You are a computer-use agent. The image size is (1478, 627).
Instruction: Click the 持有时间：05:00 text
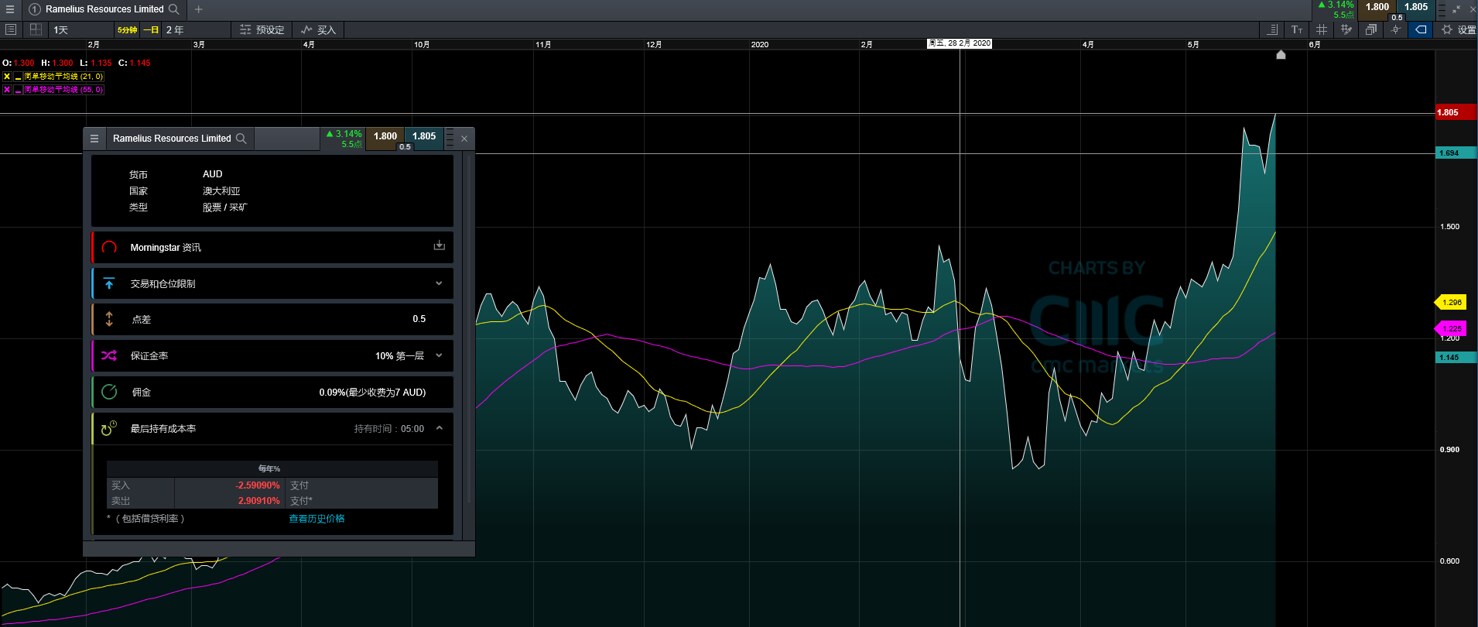(x=389, y=428)
